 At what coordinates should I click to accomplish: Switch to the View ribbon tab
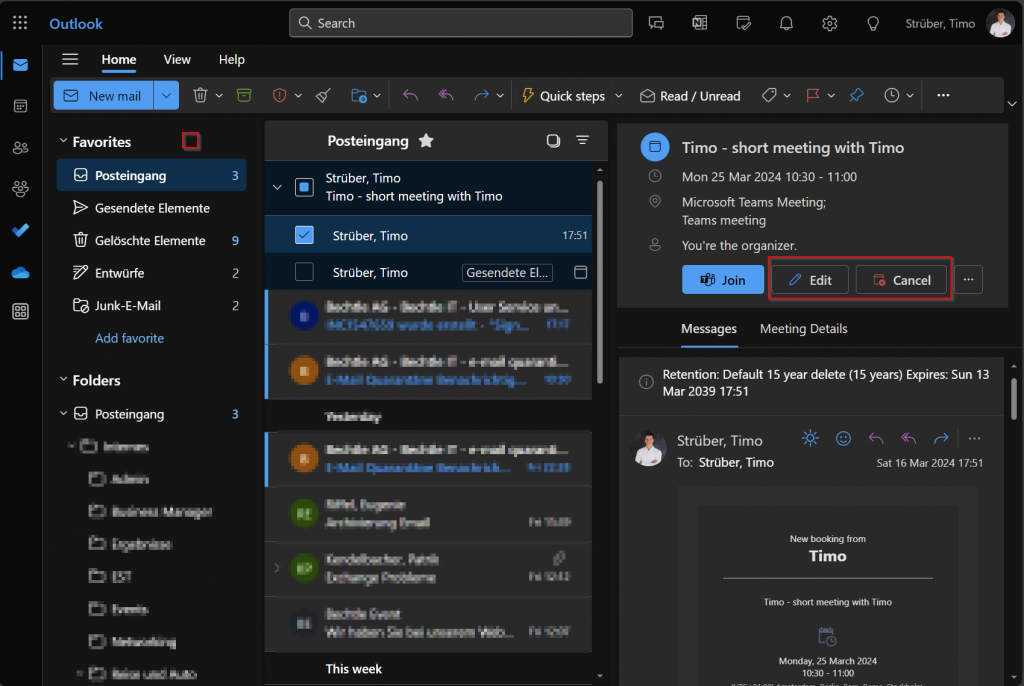tap(177, 60)
